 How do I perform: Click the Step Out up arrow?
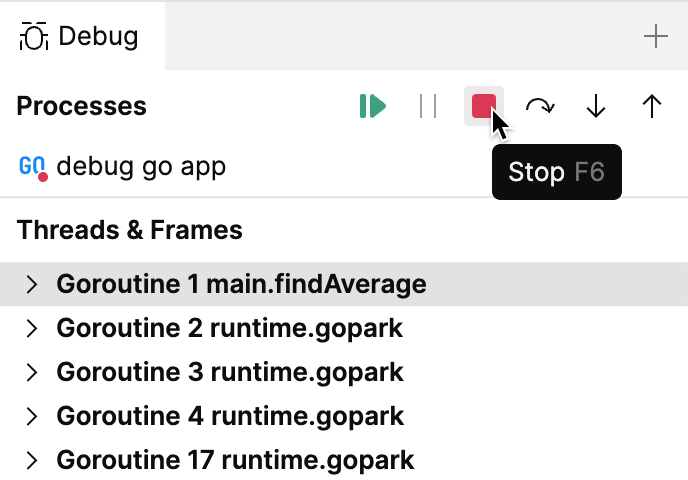pos(652,106)
